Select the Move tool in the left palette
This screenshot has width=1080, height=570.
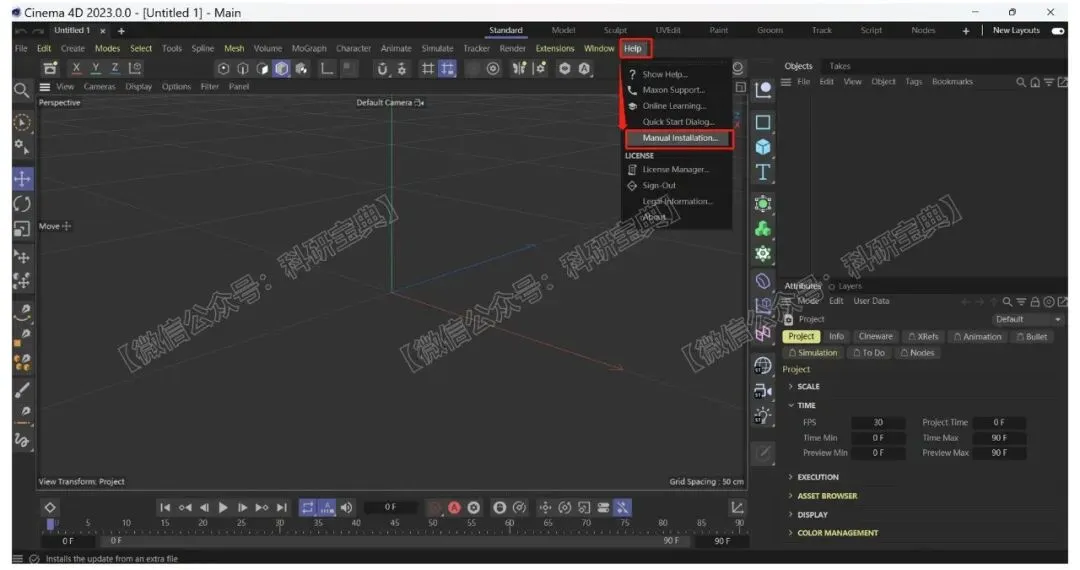22,179
